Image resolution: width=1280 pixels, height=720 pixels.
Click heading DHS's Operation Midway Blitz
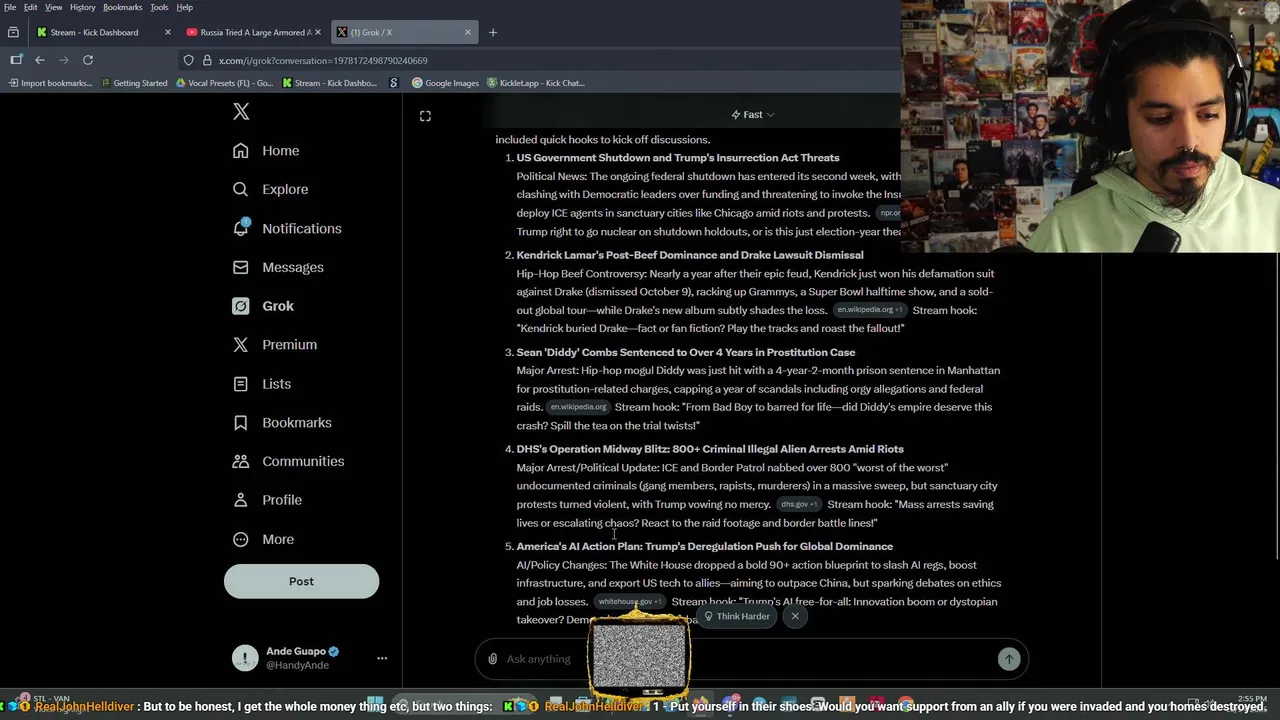710,449
